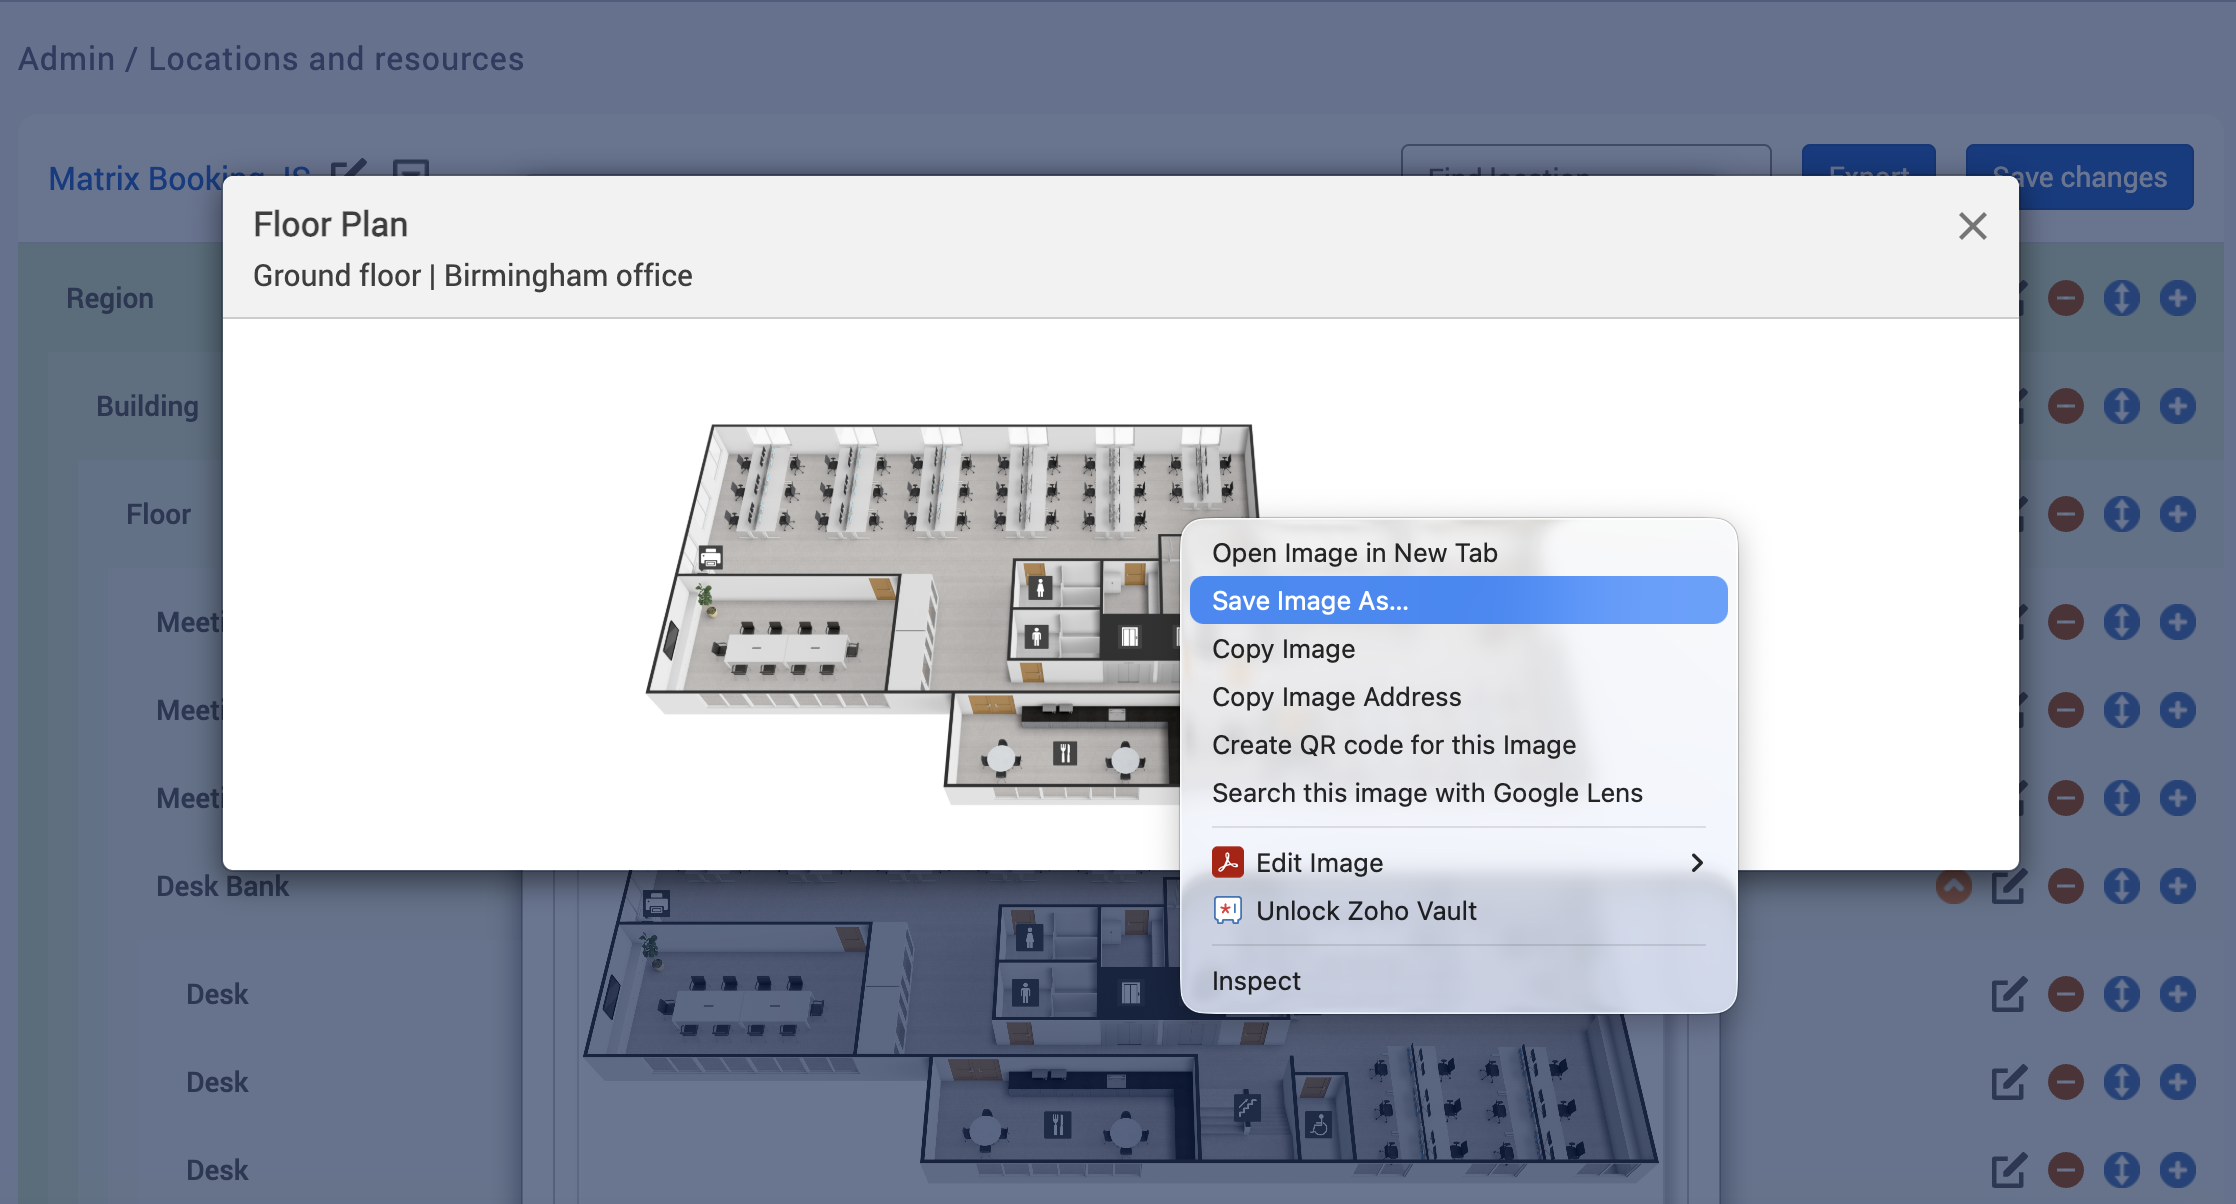Close the Floor Plan dialog
The image size is (2236, 1204).
pos(1972,226)
